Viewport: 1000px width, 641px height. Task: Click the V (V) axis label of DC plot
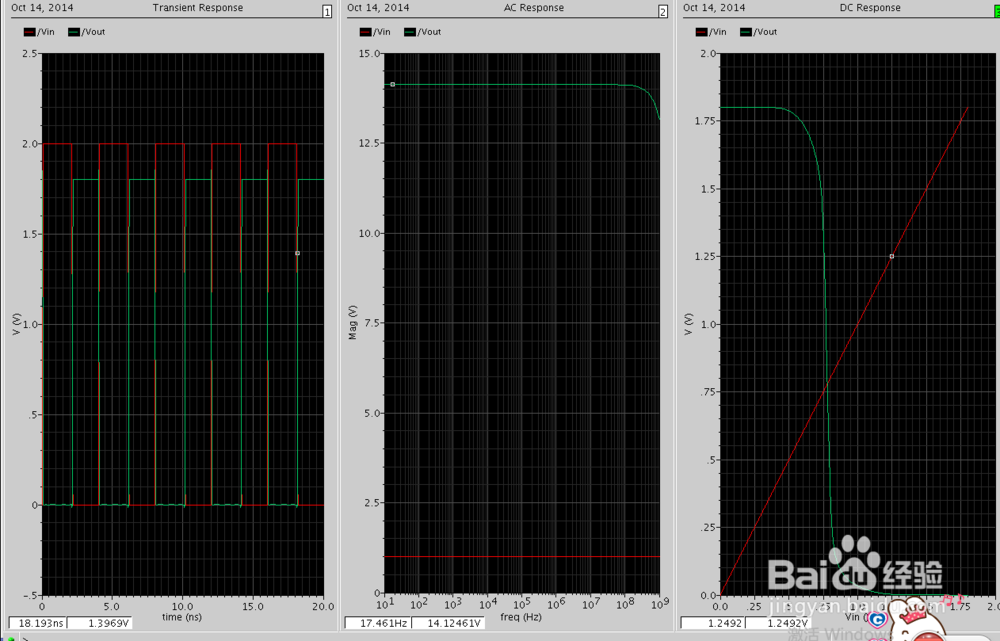click(688, 324)
